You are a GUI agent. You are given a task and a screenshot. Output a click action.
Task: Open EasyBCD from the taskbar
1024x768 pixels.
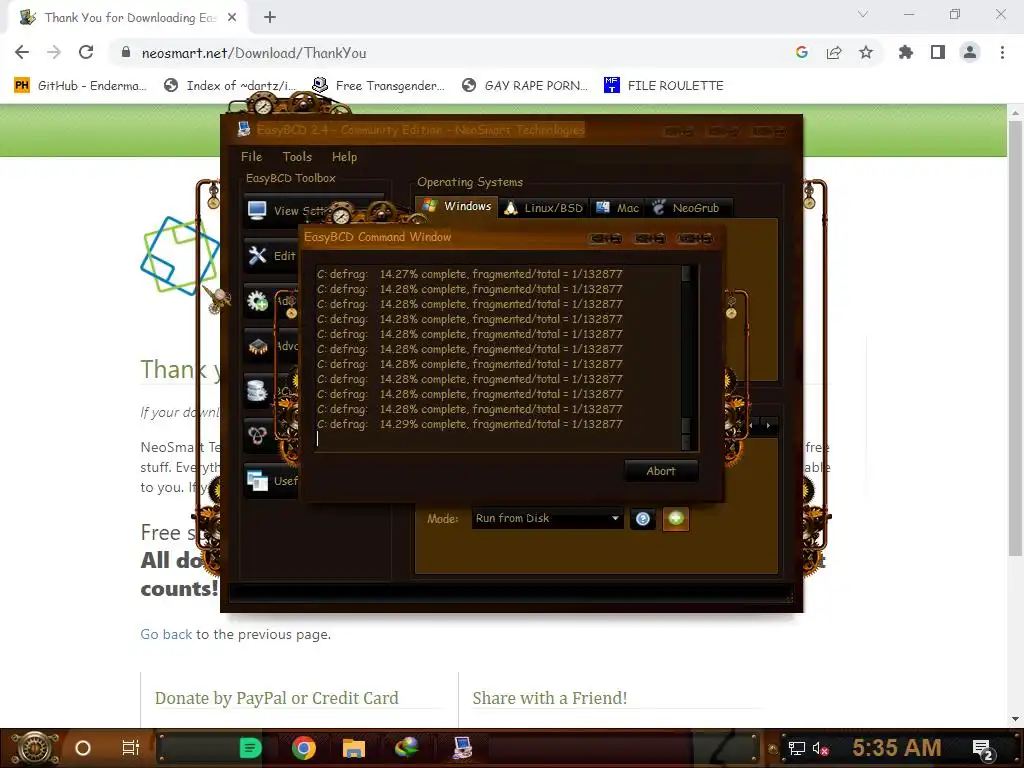pyautogui.click(x=462, y=748)
